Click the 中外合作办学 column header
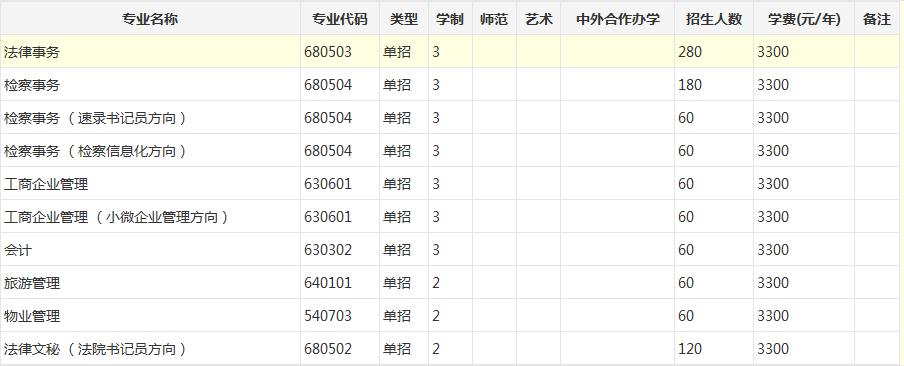 (x=617, y=19)
